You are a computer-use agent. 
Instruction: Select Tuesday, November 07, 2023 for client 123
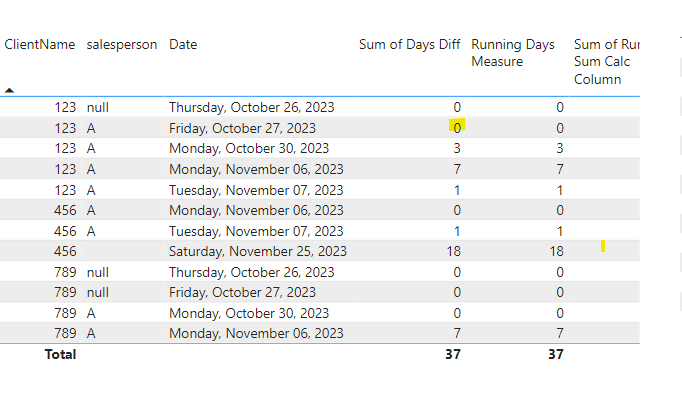256,190
